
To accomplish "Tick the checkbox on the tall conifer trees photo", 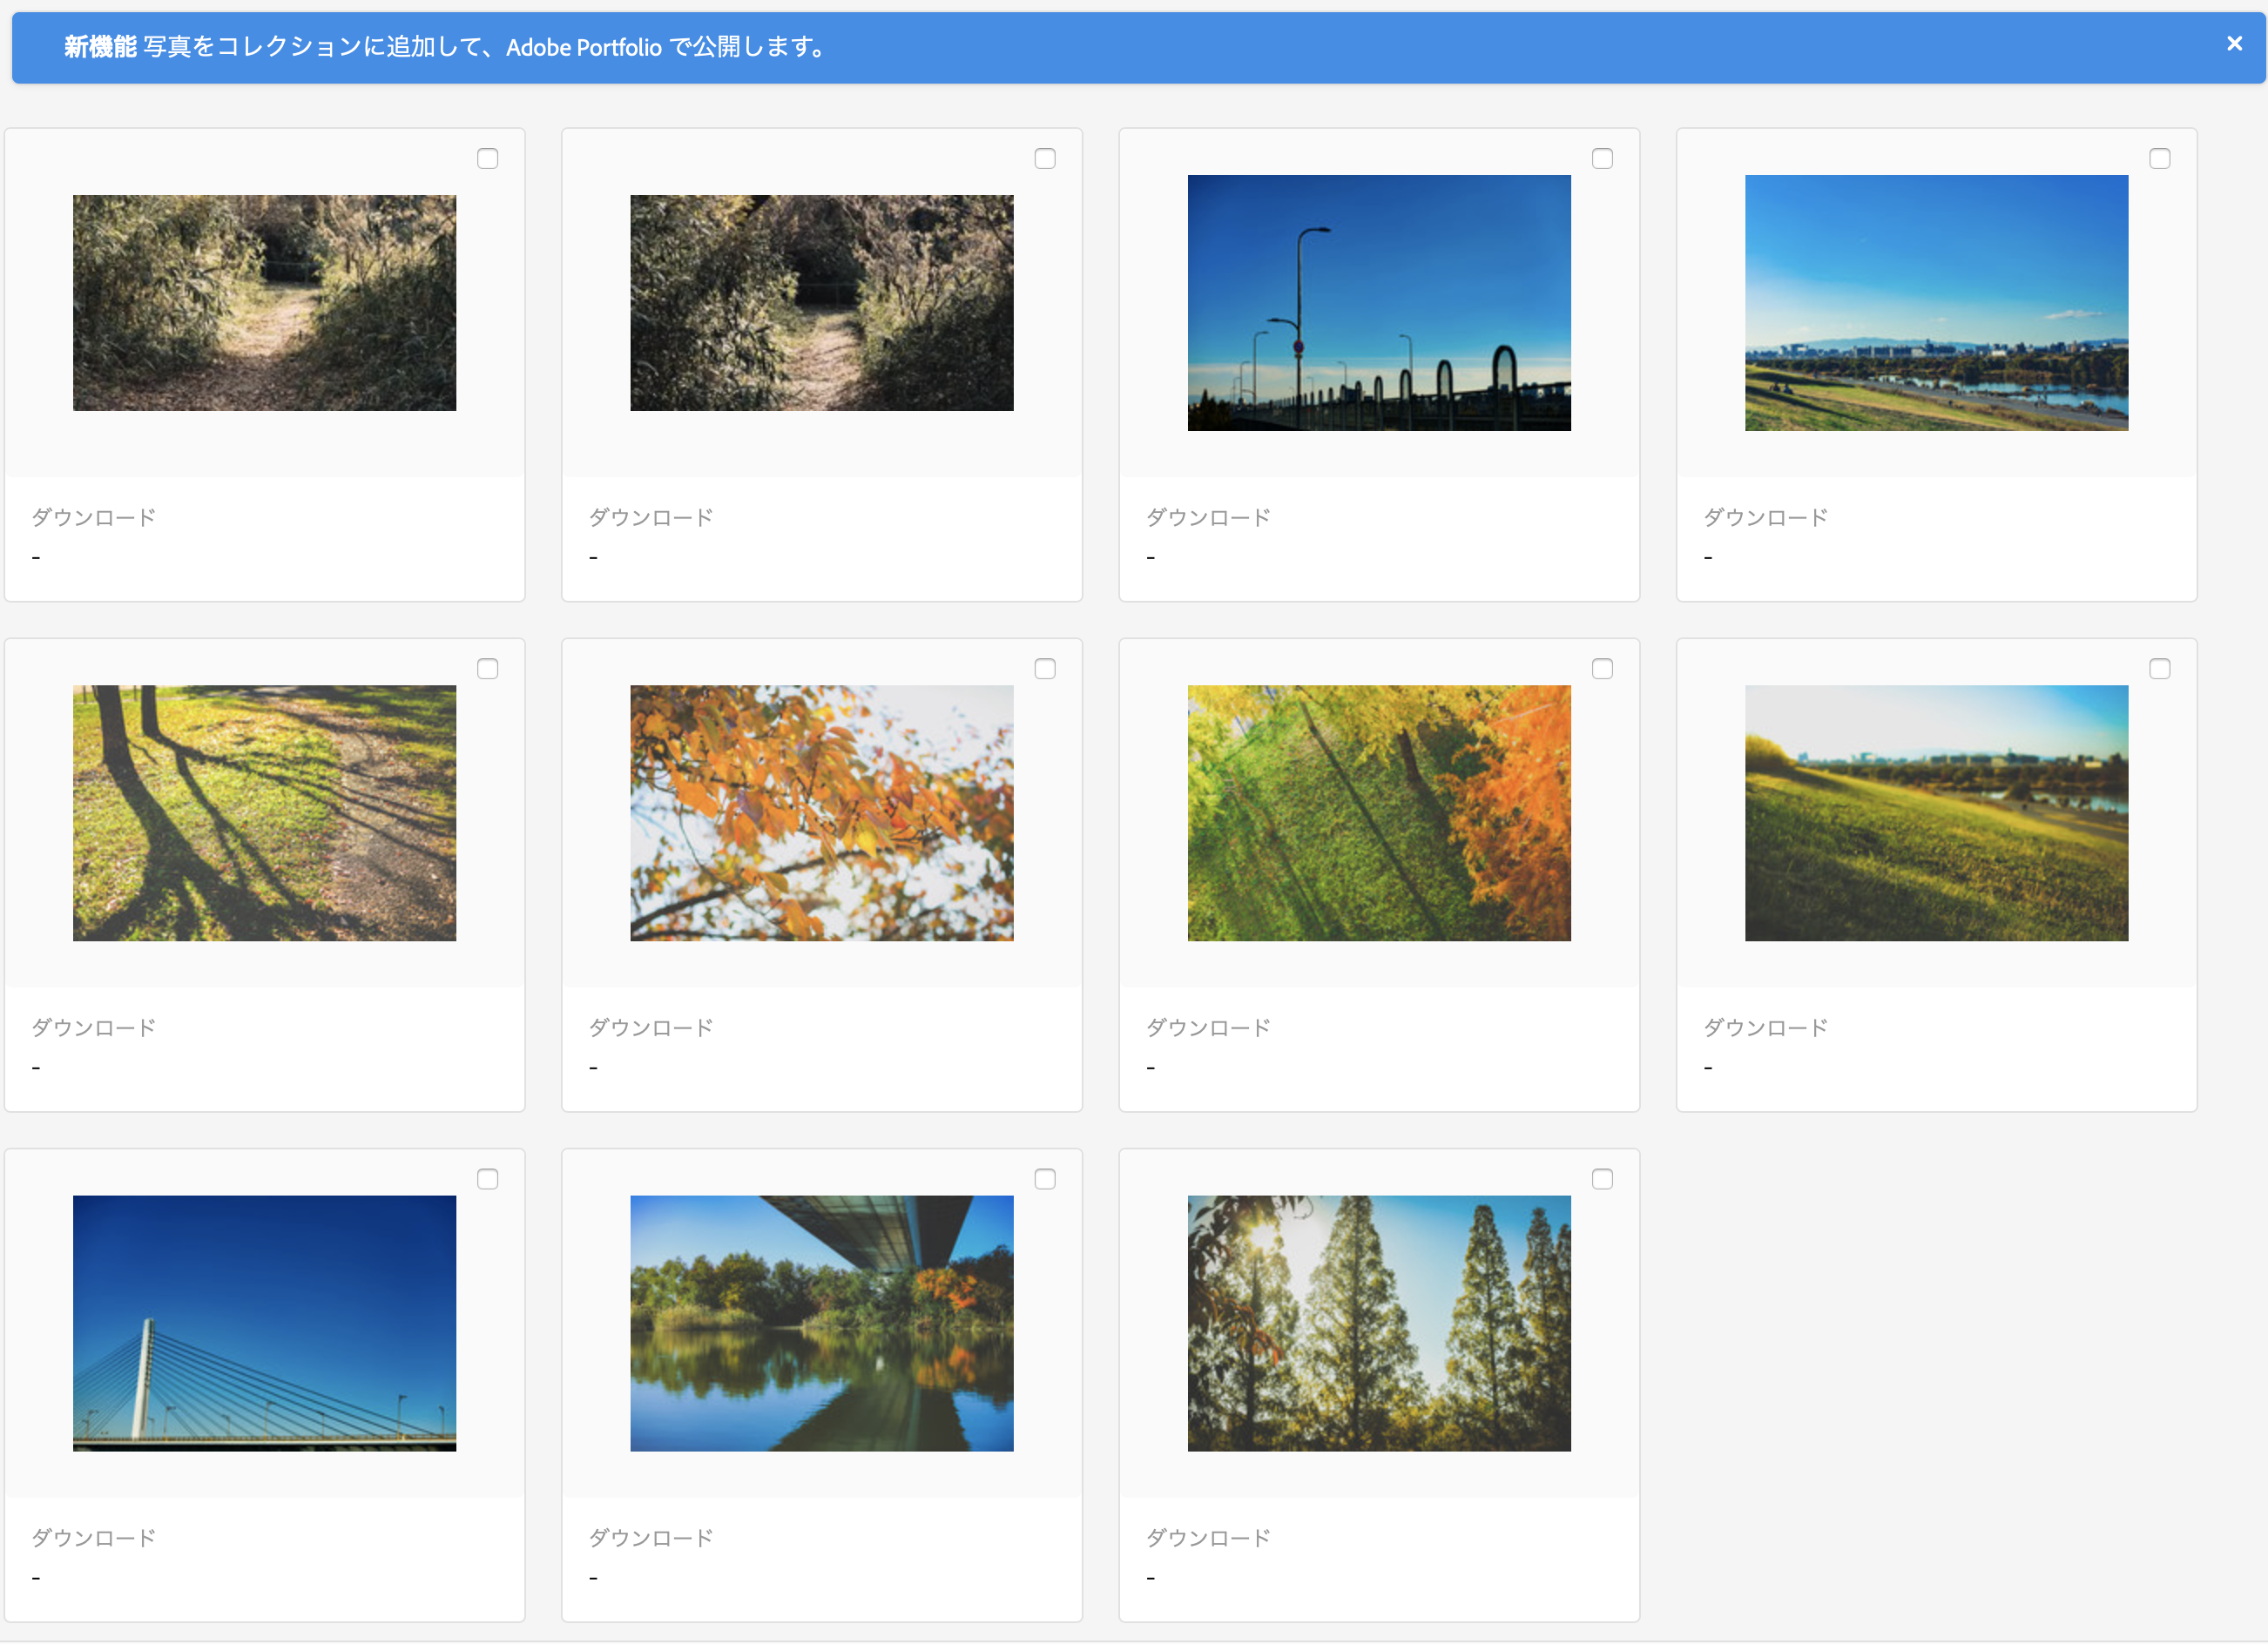I will (x=1602, y=1178).
